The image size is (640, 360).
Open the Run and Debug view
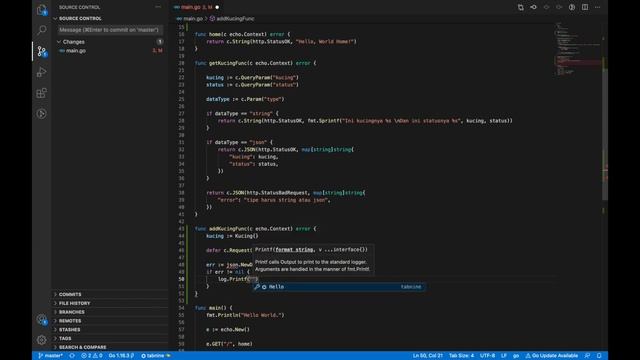point(42,72)
